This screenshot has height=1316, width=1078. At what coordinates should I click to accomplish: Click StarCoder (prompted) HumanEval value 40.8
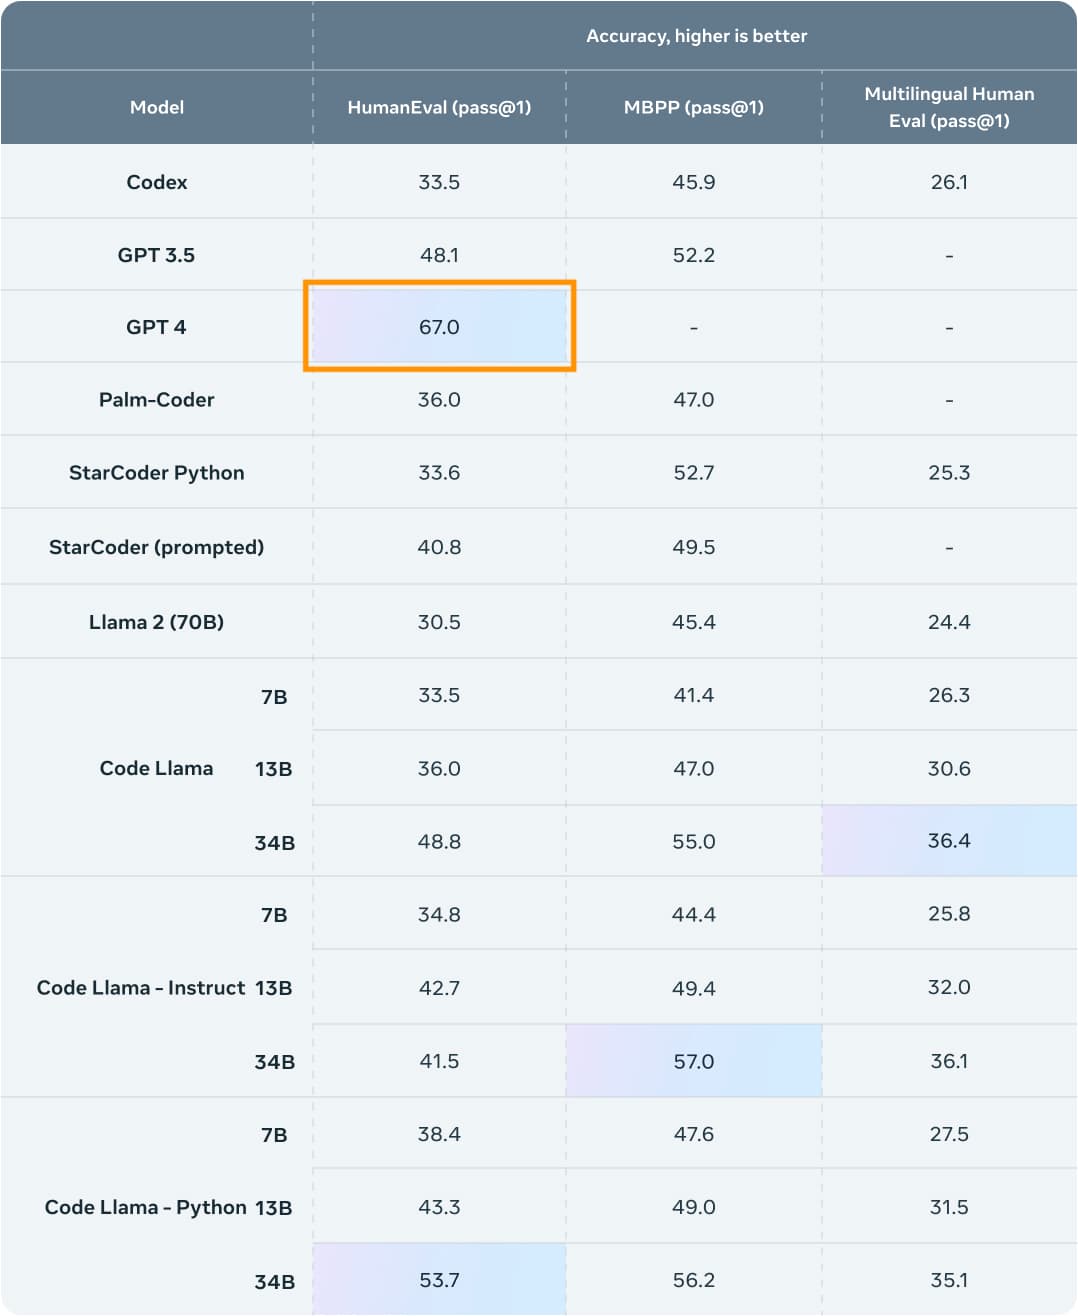point(439,547)
